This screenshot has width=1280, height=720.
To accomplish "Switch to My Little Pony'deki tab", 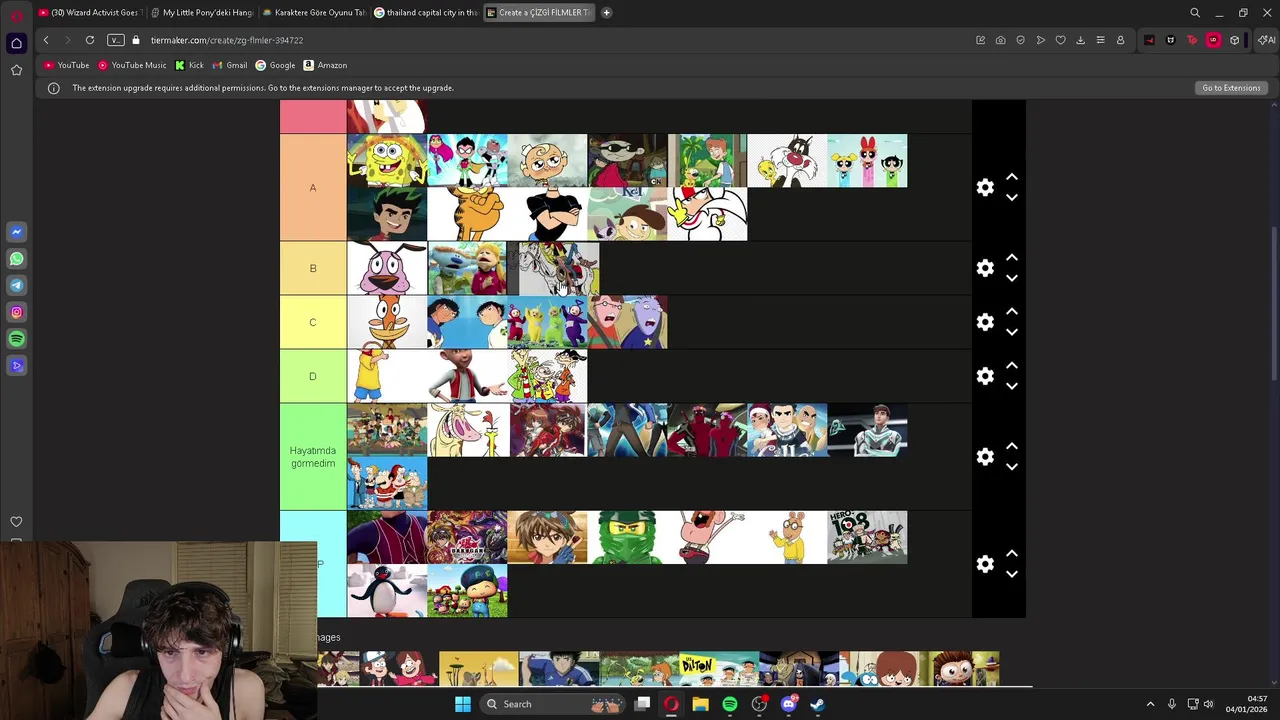I will pos(202,13).
